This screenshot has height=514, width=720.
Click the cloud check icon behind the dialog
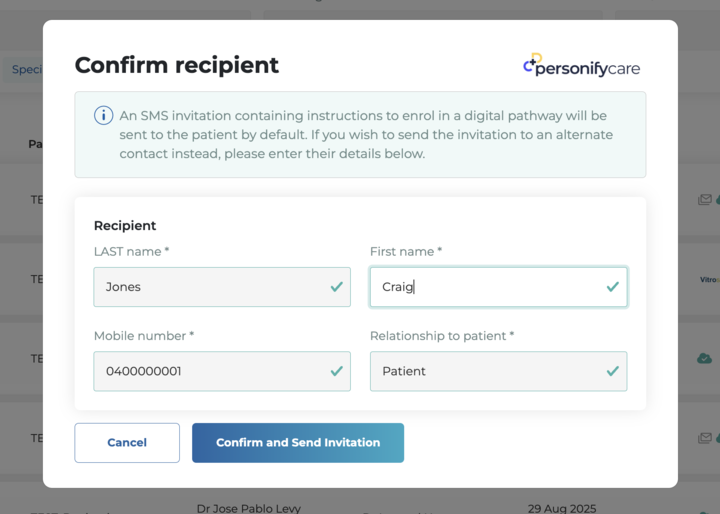704,358
